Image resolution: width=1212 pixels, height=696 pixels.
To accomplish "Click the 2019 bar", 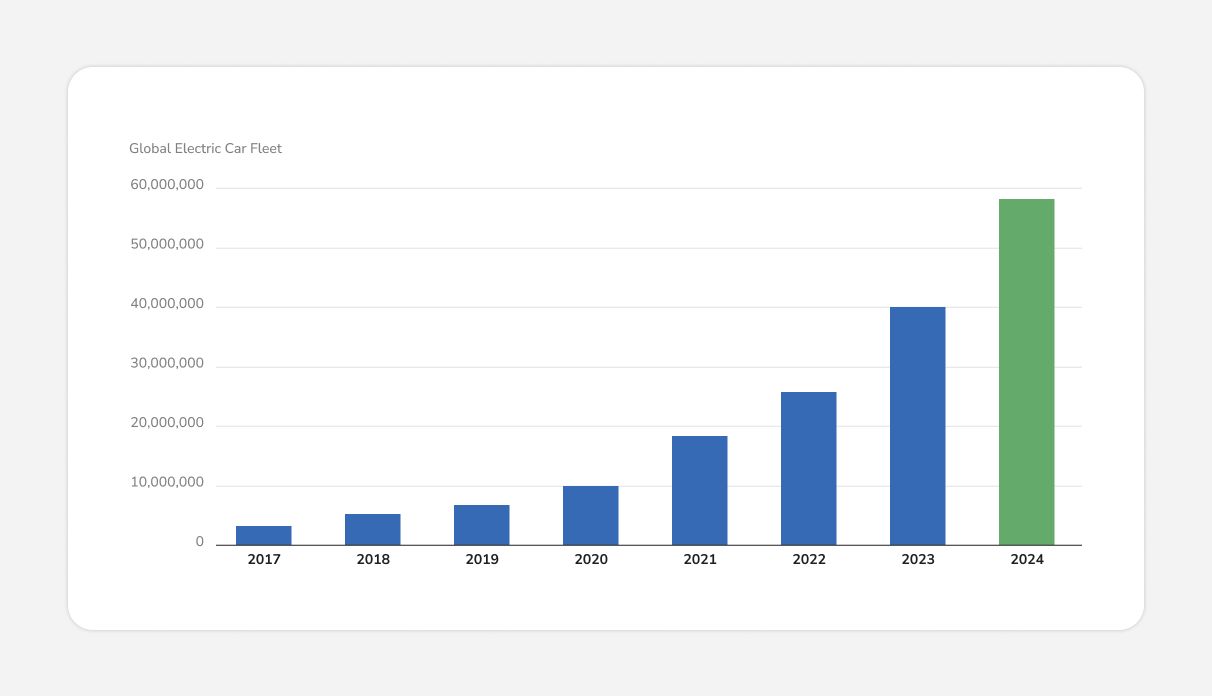I will 482,525.
